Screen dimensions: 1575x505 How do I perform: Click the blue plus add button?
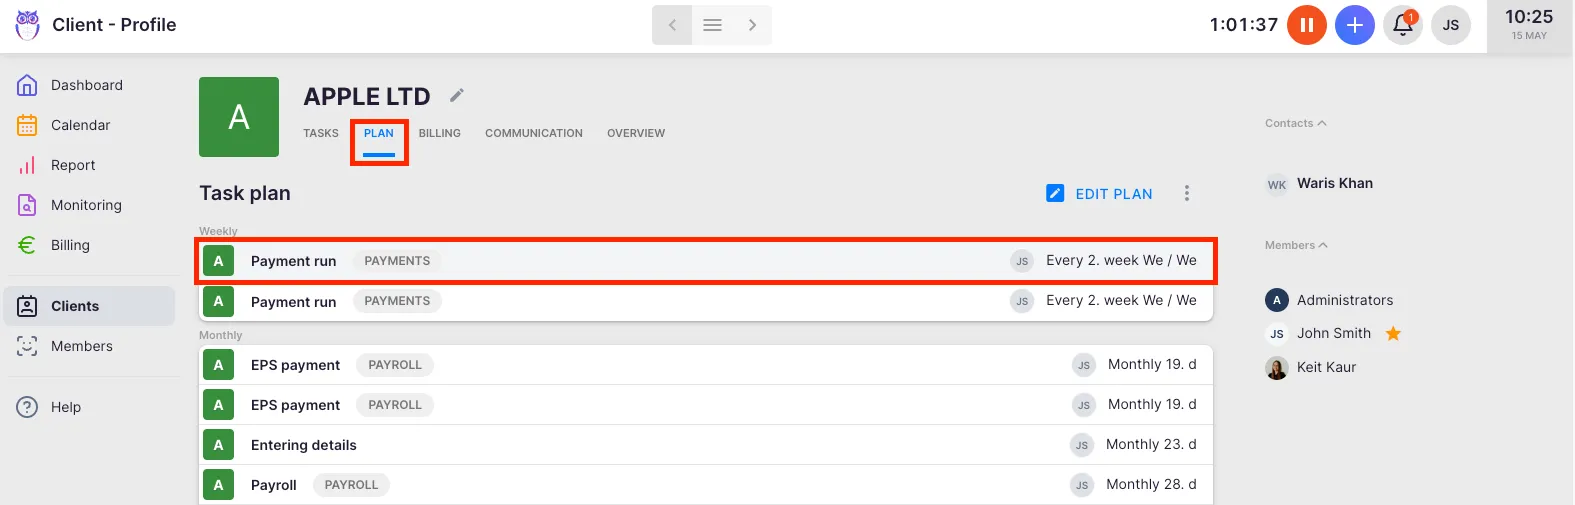[x=1354, y=25]
